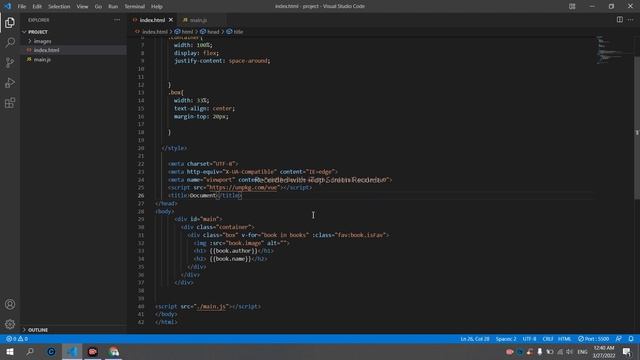
Task: Open the Help menu
Action: tap(157, 7)
